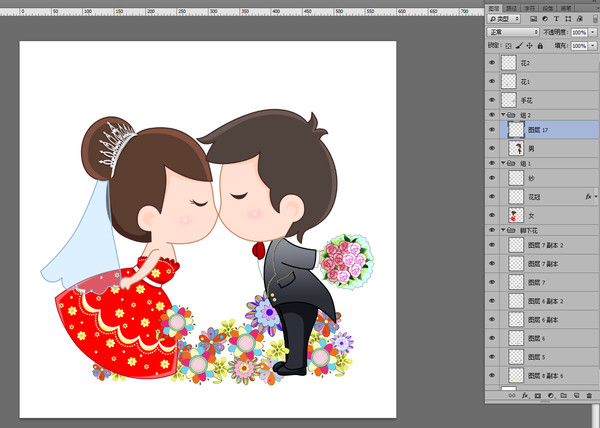Switch to the fourth panel tab
Screen dimensions: 600x428
click(x=548, y=8)
